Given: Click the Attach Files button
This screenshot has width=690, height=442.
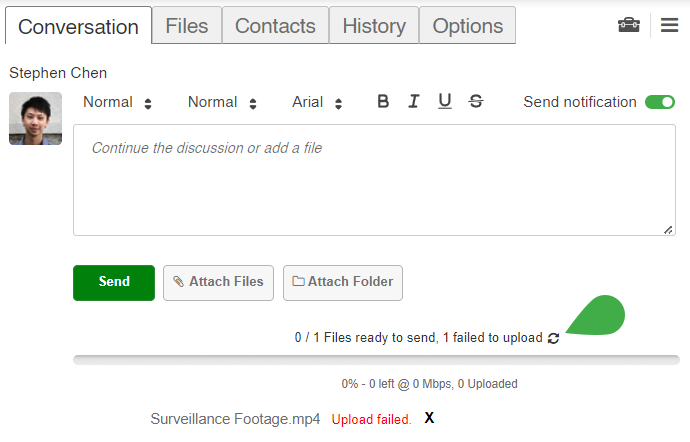Looking at the screenshot, I should point(218,282).
